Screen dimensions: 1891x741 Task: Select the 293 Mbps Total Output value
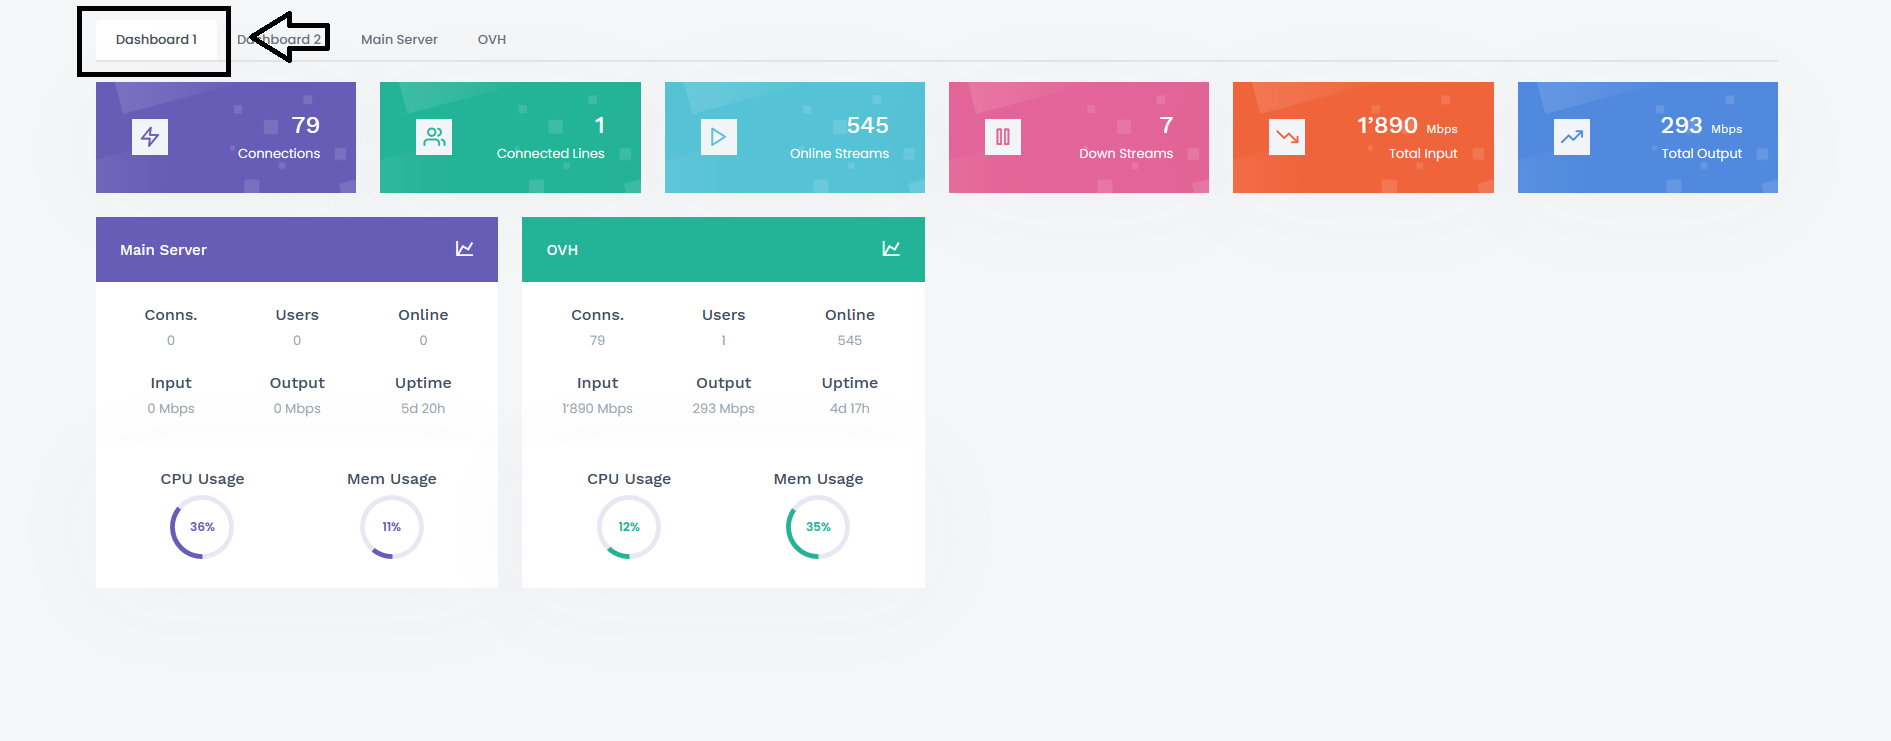pyautogui.click(x=1701, y=126)
